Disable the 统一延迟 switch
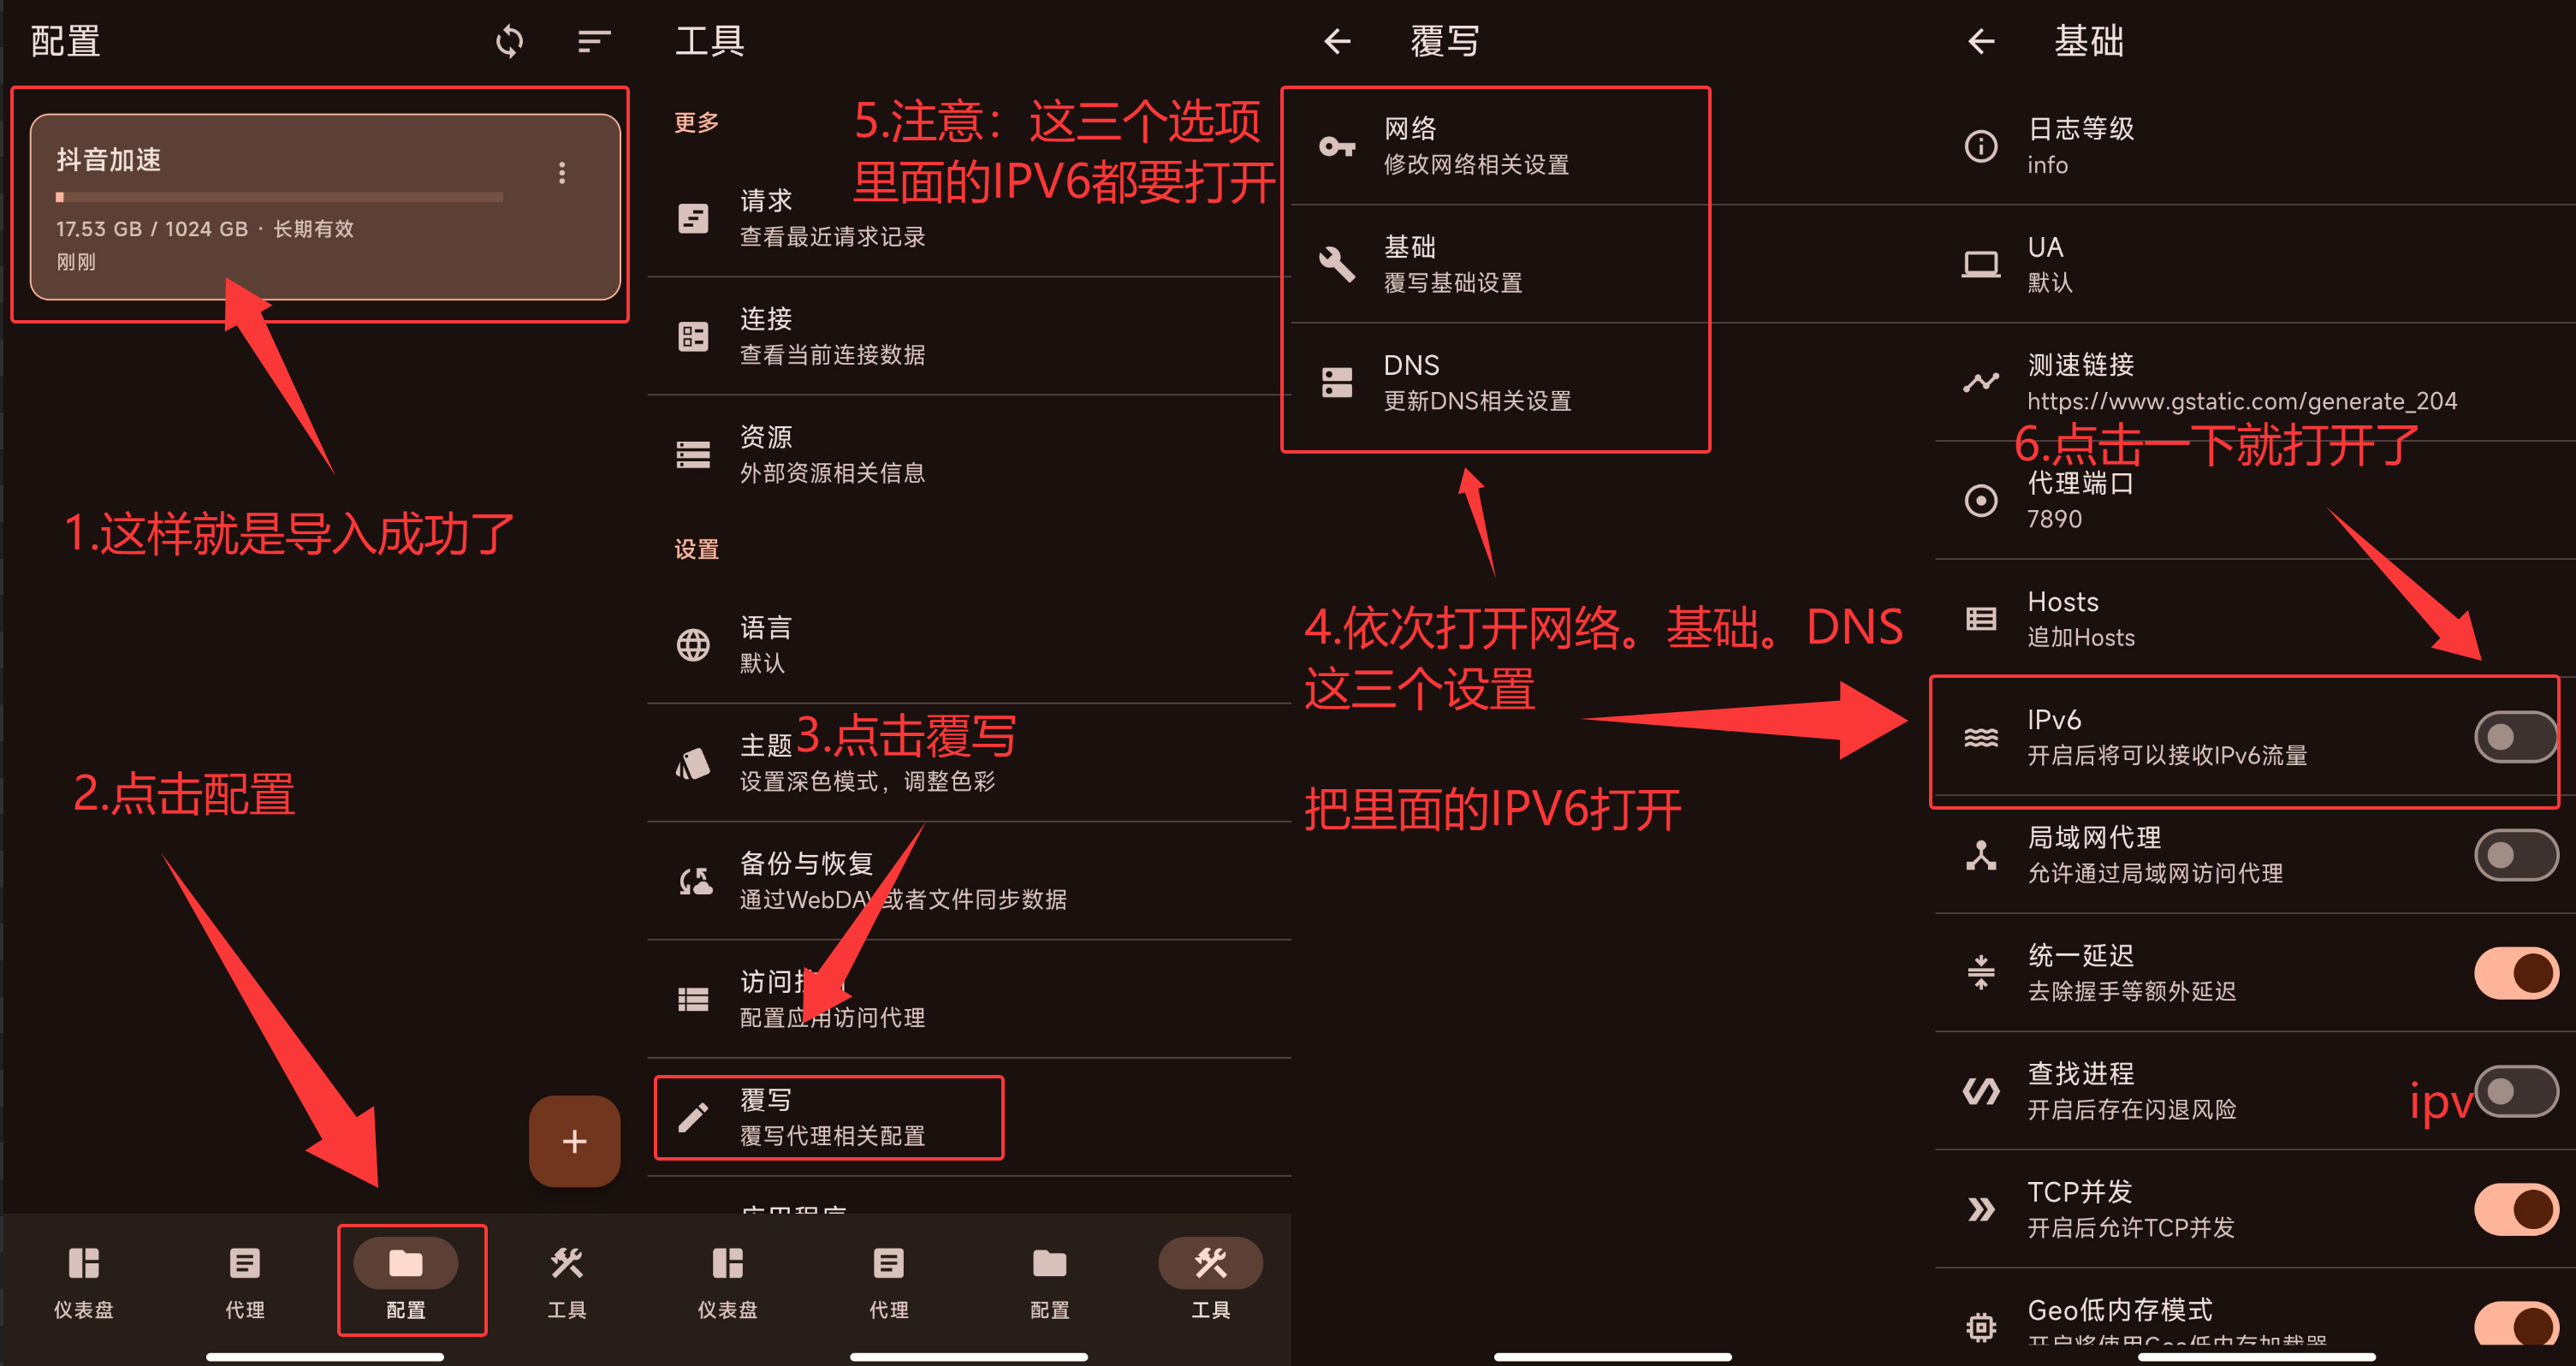 [2516, 973]
